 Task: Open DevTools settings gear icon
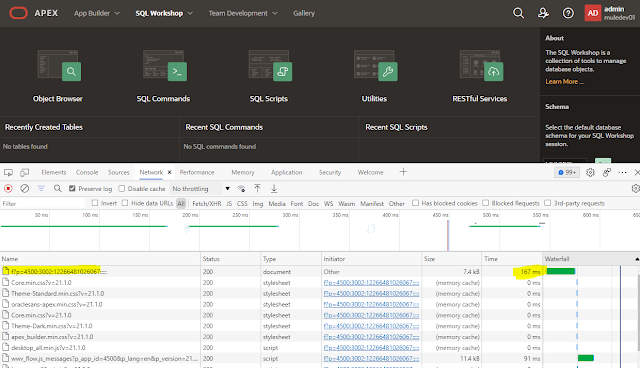pyautogui.click(x=590, y=173)
